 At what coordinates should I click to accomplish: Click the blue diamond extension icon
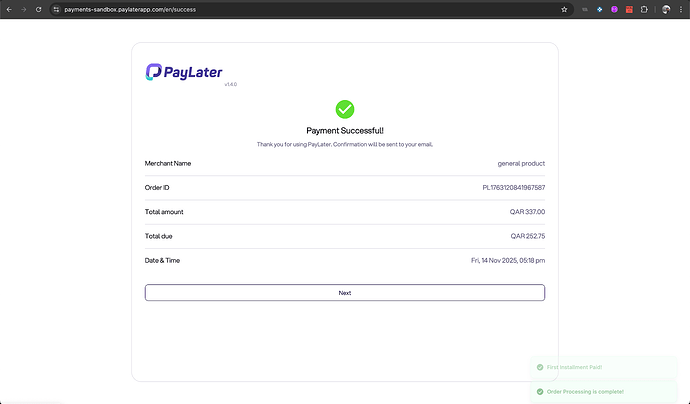(x=599, y=8)
